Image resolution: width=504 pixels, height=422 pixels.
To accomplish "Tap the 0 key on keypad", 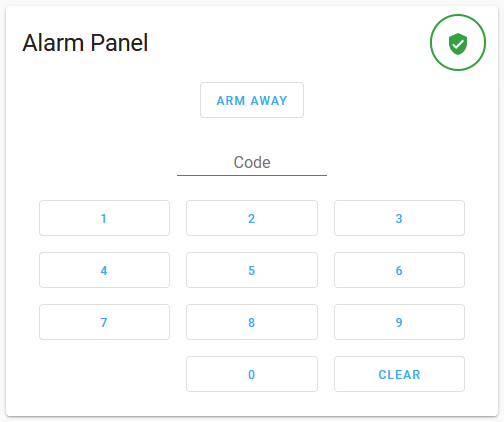I will tap(252, 374).
